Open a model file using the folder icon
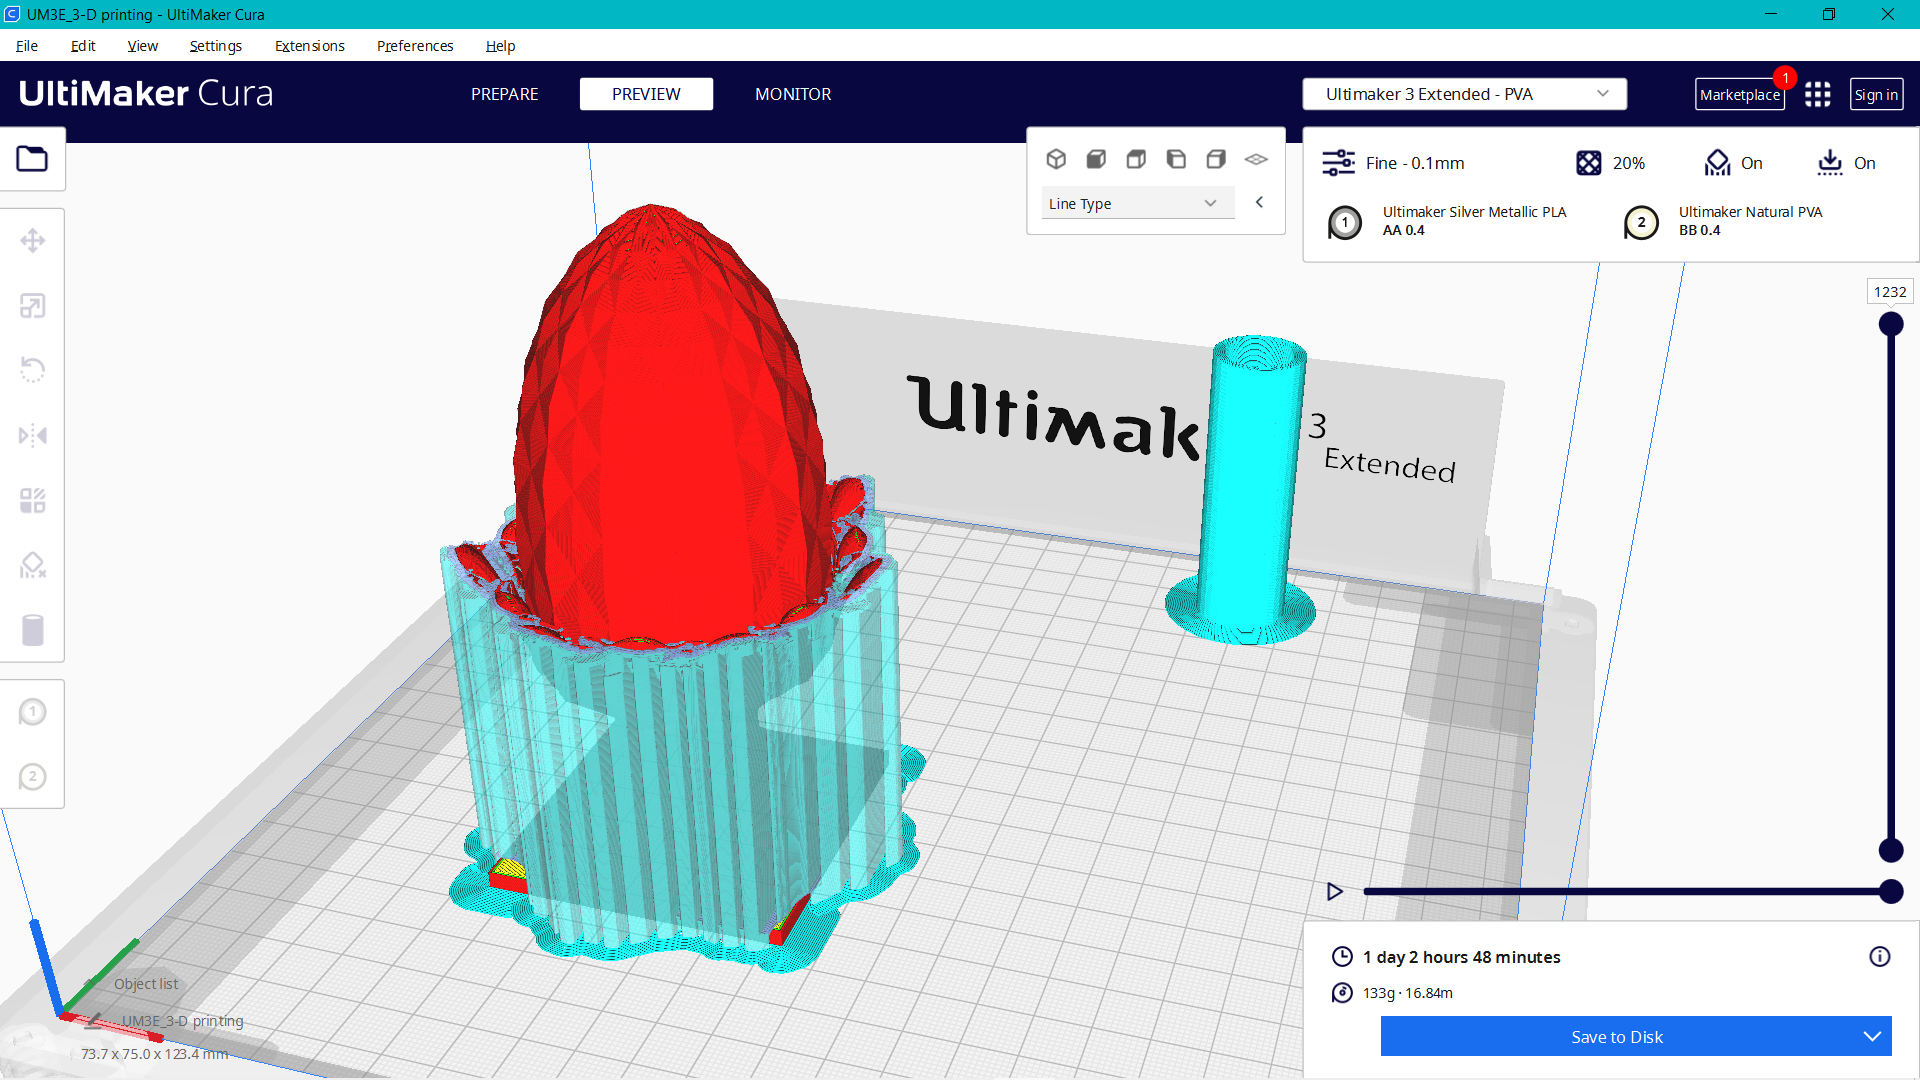 pos(33,158)
